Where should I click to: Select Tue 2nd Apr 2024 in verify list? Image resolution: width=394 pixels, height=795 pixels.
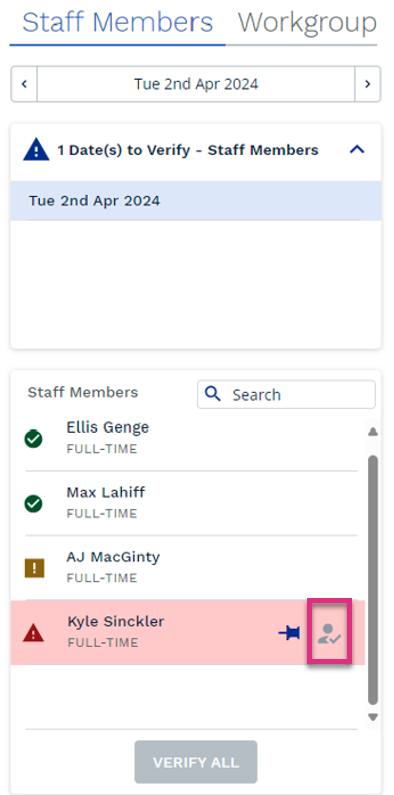tap(196, 201)
